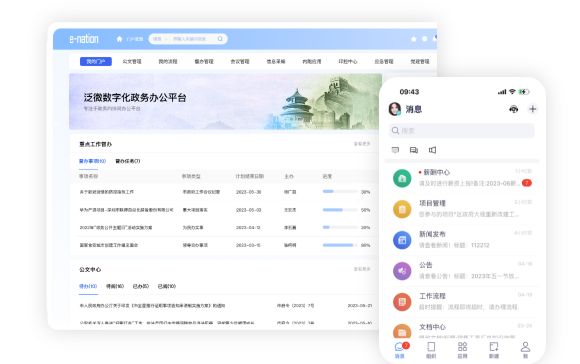Switch to the 已办(5) tab
Viewport: 580px width, 364px height.
click(141, 286)
